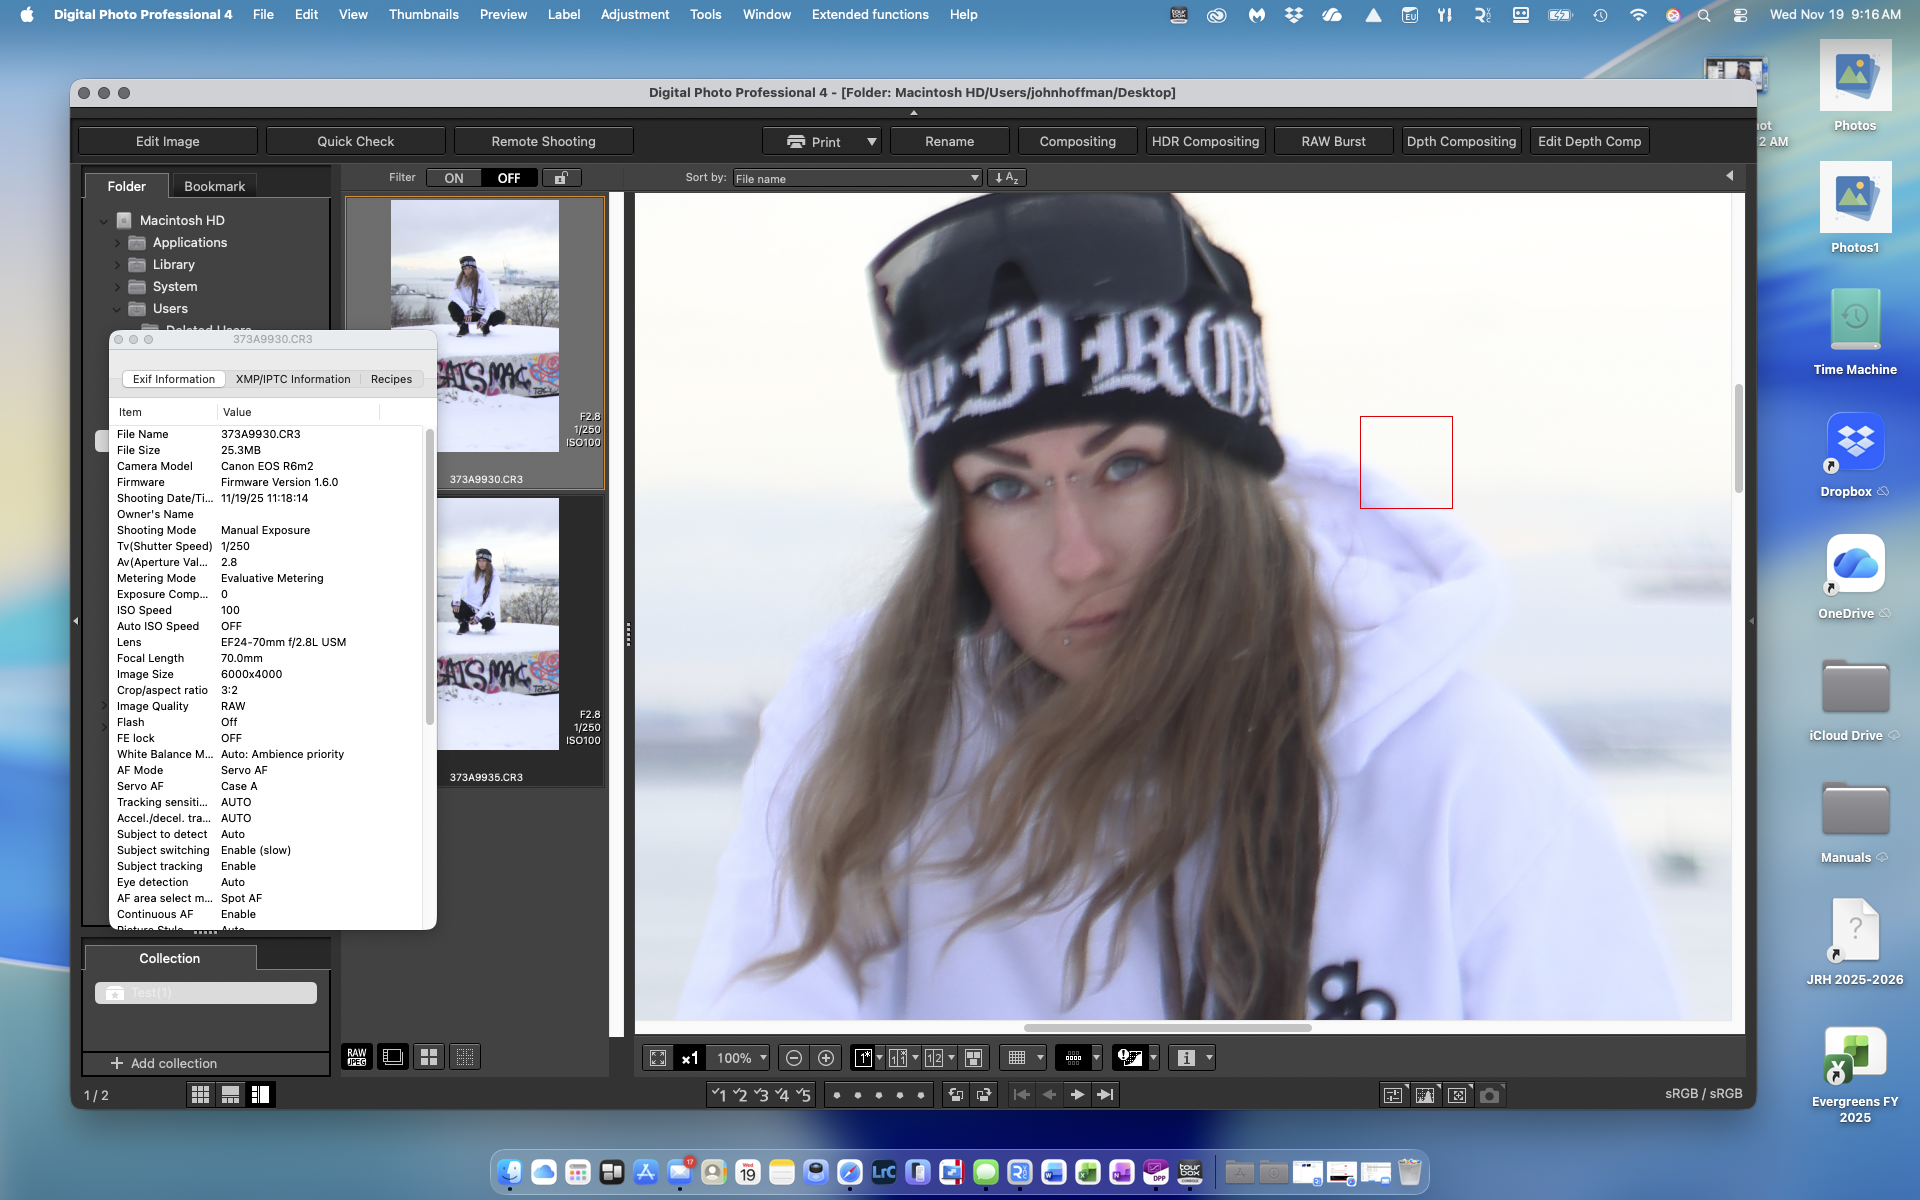Click the zoom out magnifier icon

click(794, 1058)
